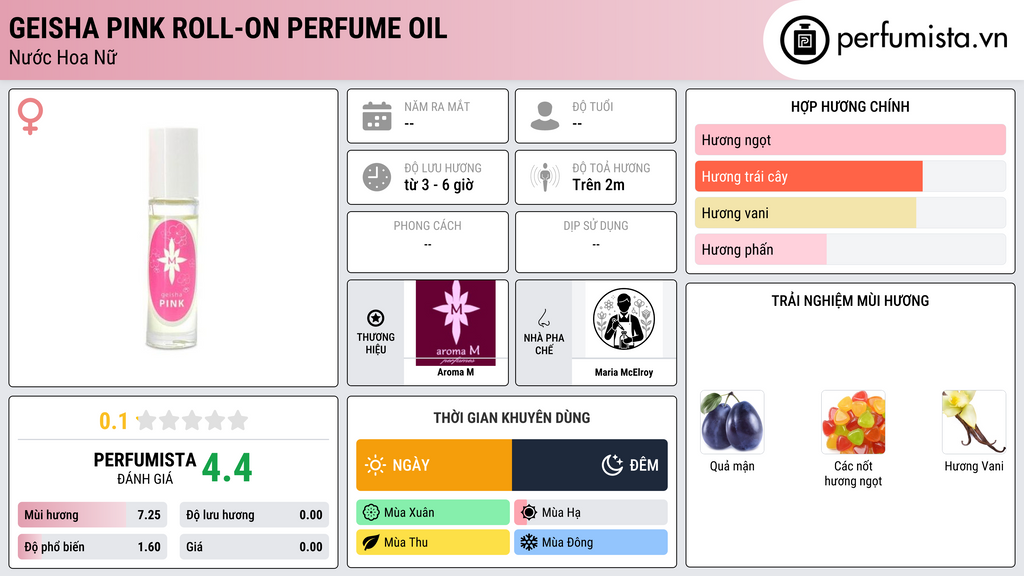
Task: Click the 'Trên 2m' sillage value
Action: (x=598, y=185)
